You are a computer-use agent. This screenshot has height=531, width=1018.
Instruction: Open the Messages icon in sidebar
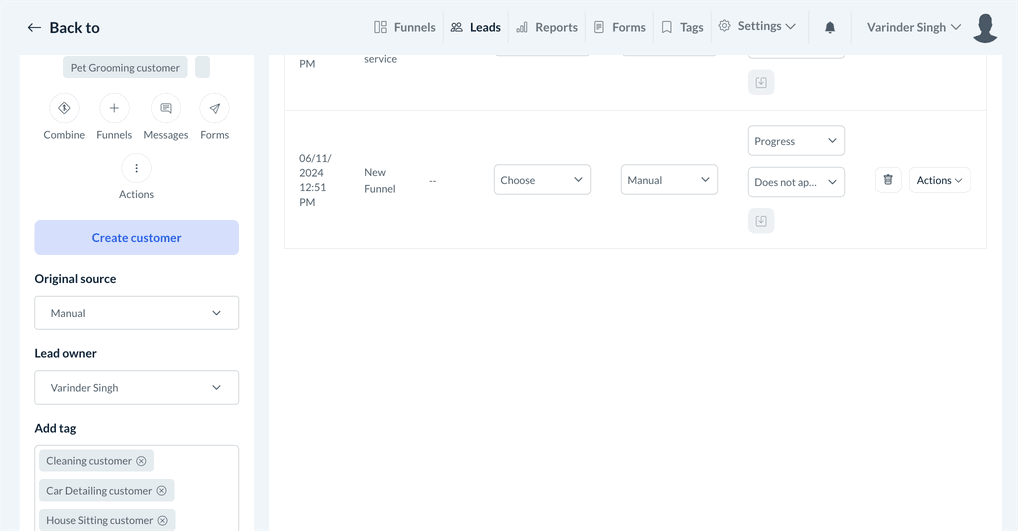[x=166, y=108]
